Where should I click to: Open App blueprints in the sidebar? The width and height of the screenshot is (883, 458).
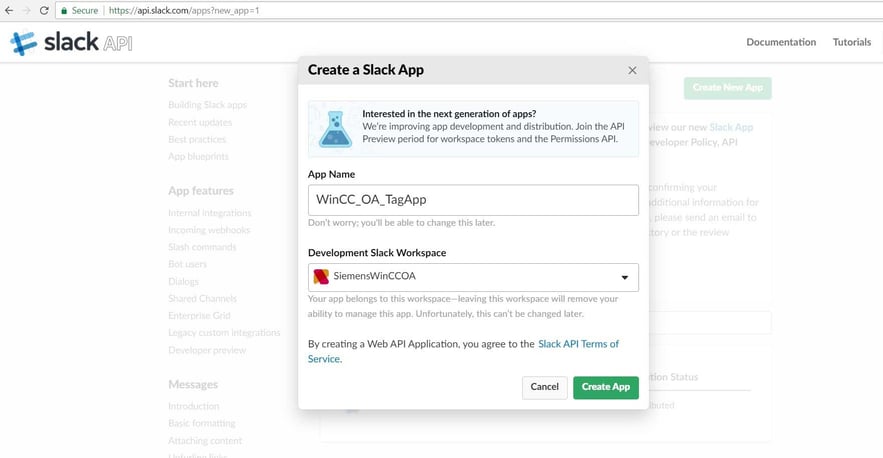[198, 156]
